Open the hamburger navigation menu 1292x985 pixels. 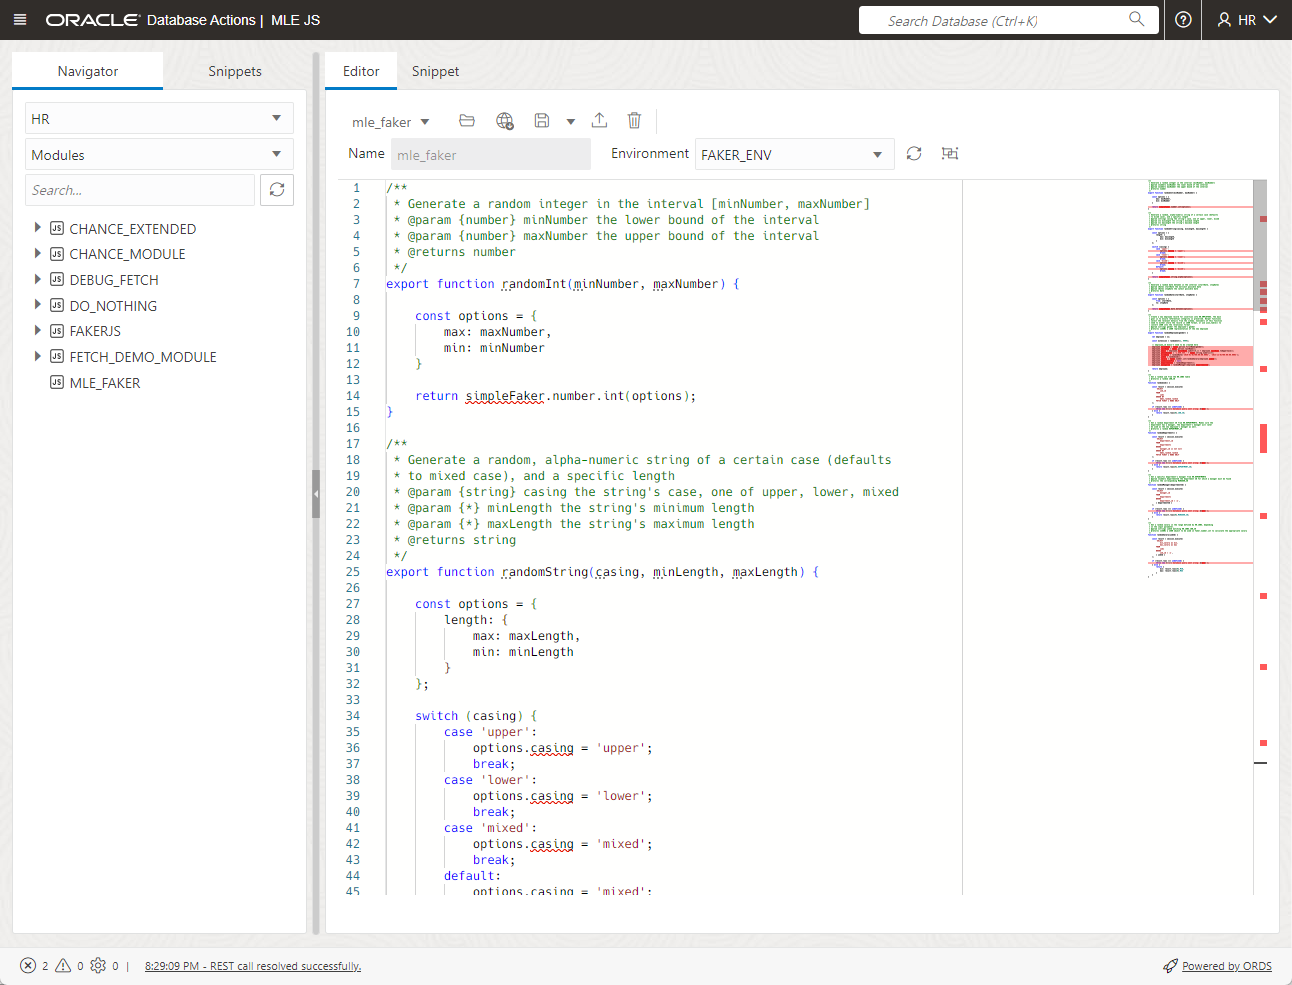tap(20, 20)
